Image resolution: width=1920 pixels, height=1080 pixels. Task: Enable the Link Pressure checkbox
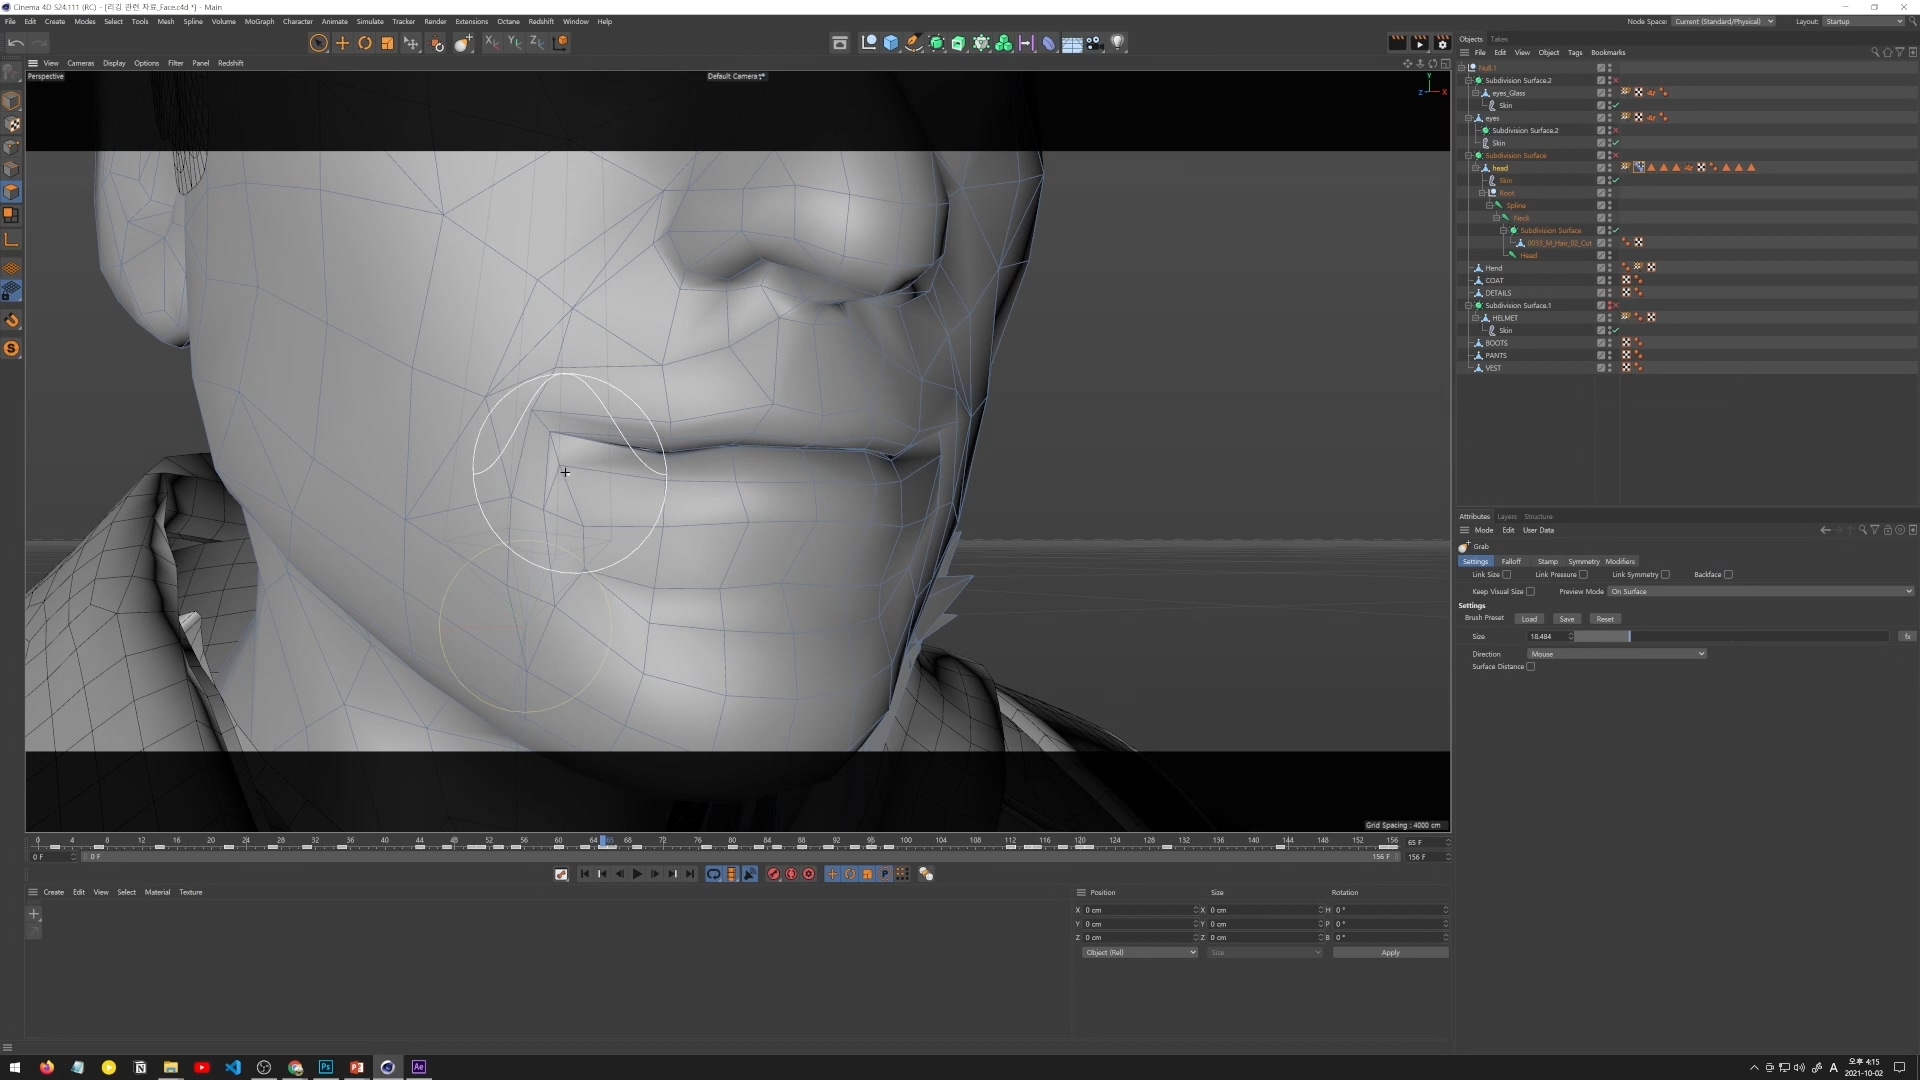pyautogui.click(x=1583, y=575)
